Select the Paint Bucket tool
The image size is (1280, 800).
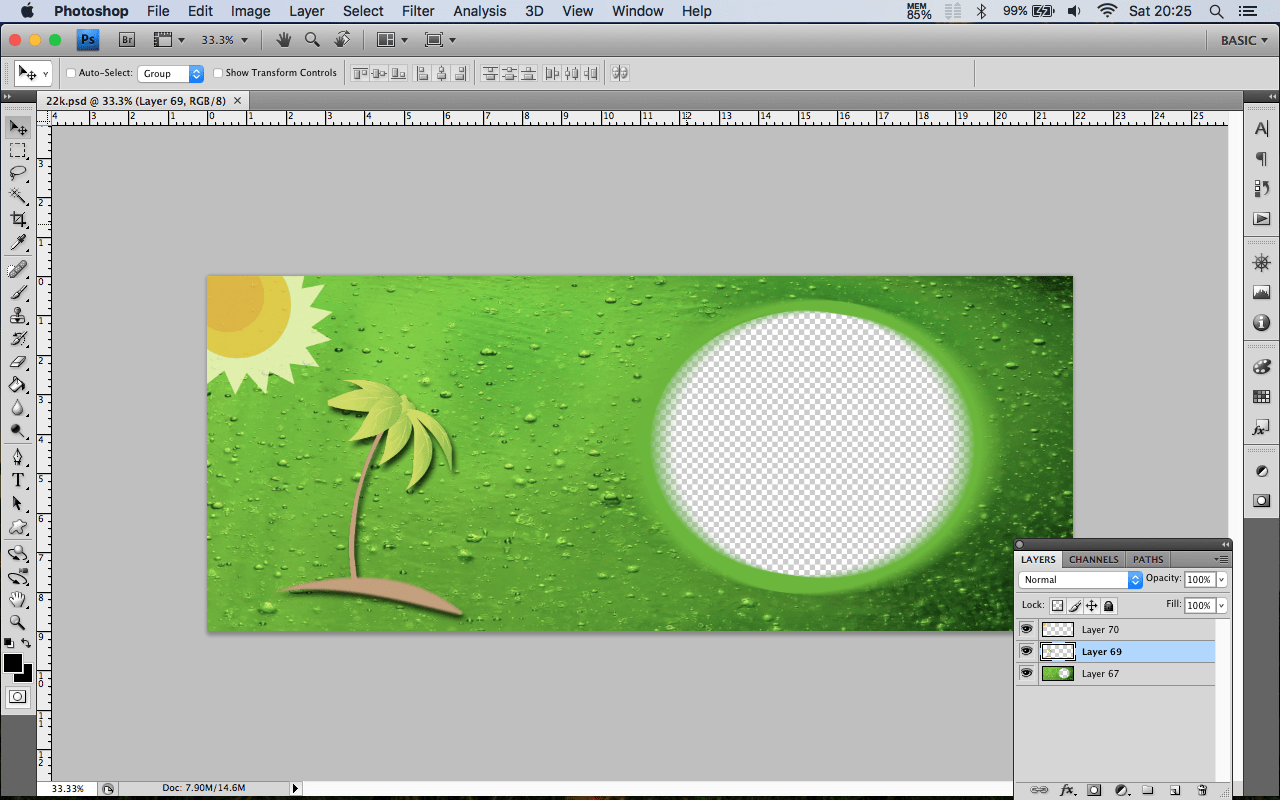(18, 385)
